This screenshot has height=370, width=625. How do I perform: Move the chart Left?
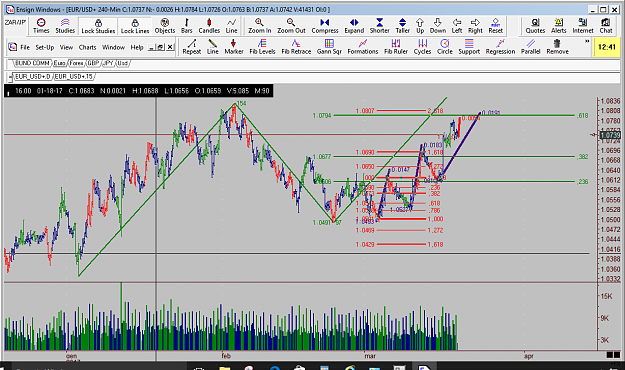pyautogui.click(x=457, y=26)
